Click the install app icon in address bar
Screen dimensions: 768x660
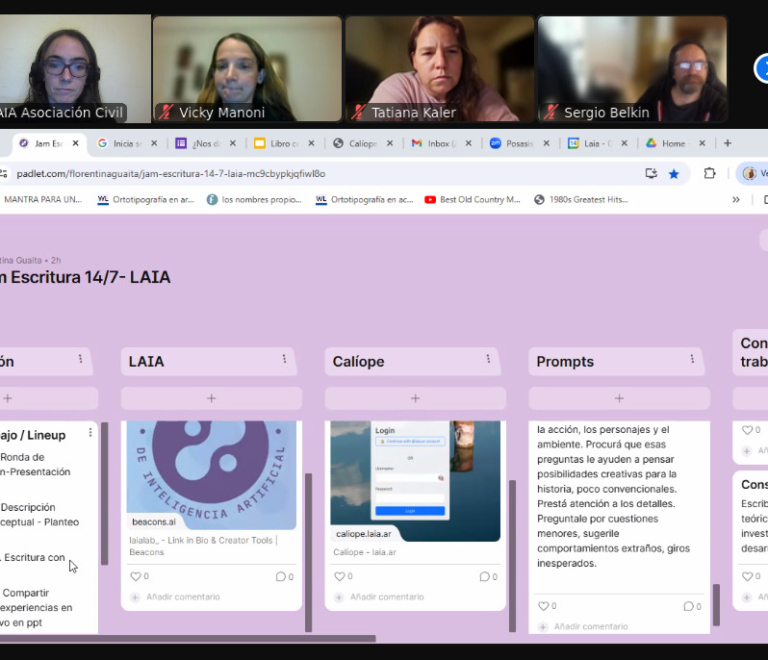(x=651, y=173)
